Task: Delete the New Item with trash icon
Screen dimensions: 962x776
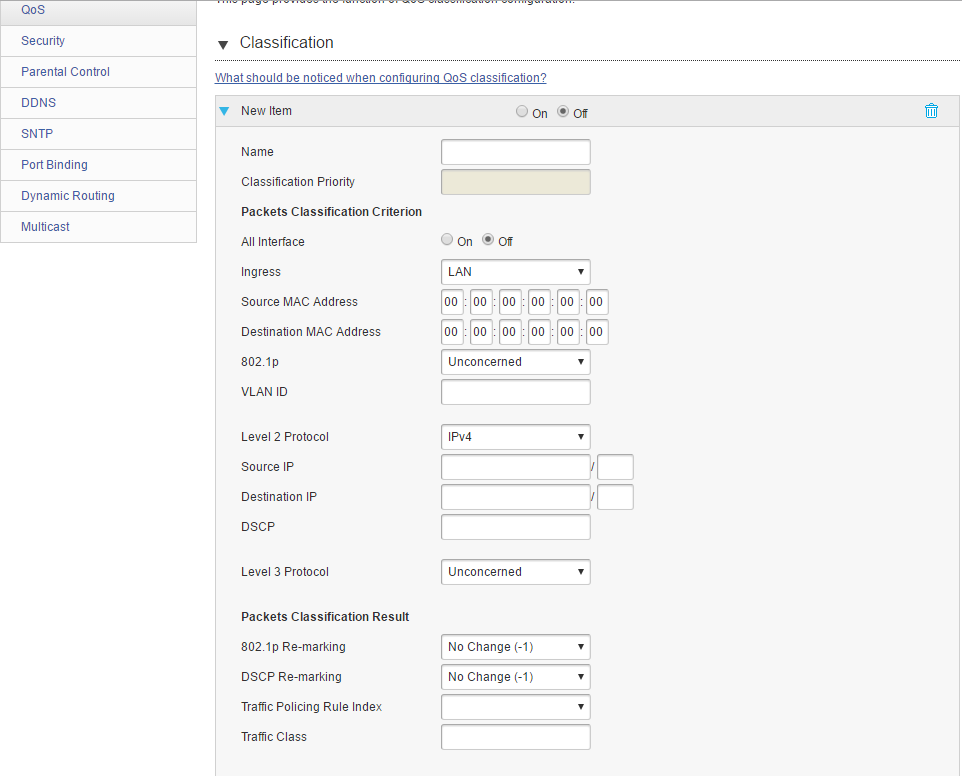Action: coord(931,110)
